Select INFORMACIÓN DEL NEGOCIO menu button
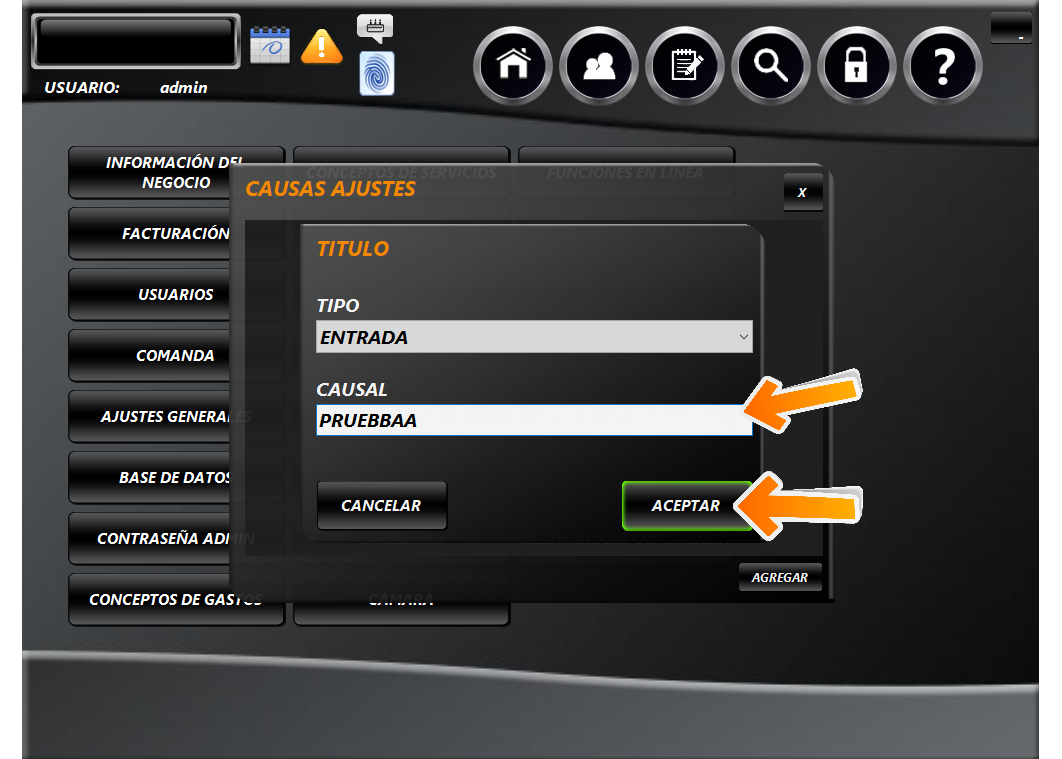1062x759 pixels. tap(150, 173)
